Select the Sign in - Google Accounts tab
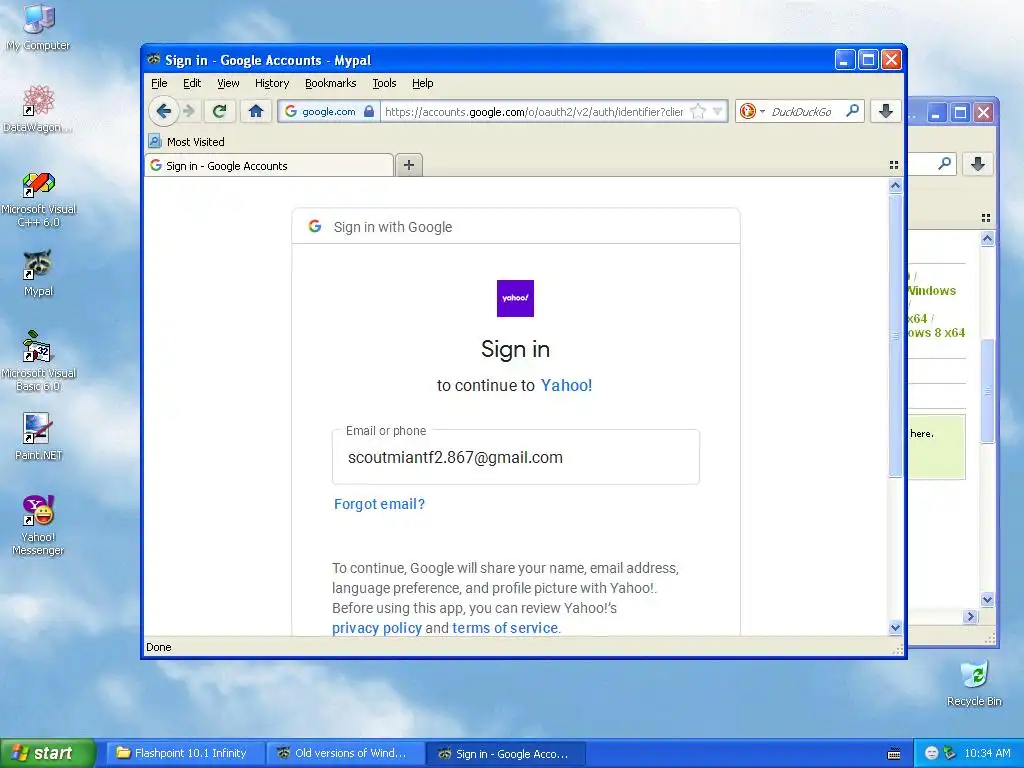The width and height of the screenshot is (1024, 768). pos(269,165)
